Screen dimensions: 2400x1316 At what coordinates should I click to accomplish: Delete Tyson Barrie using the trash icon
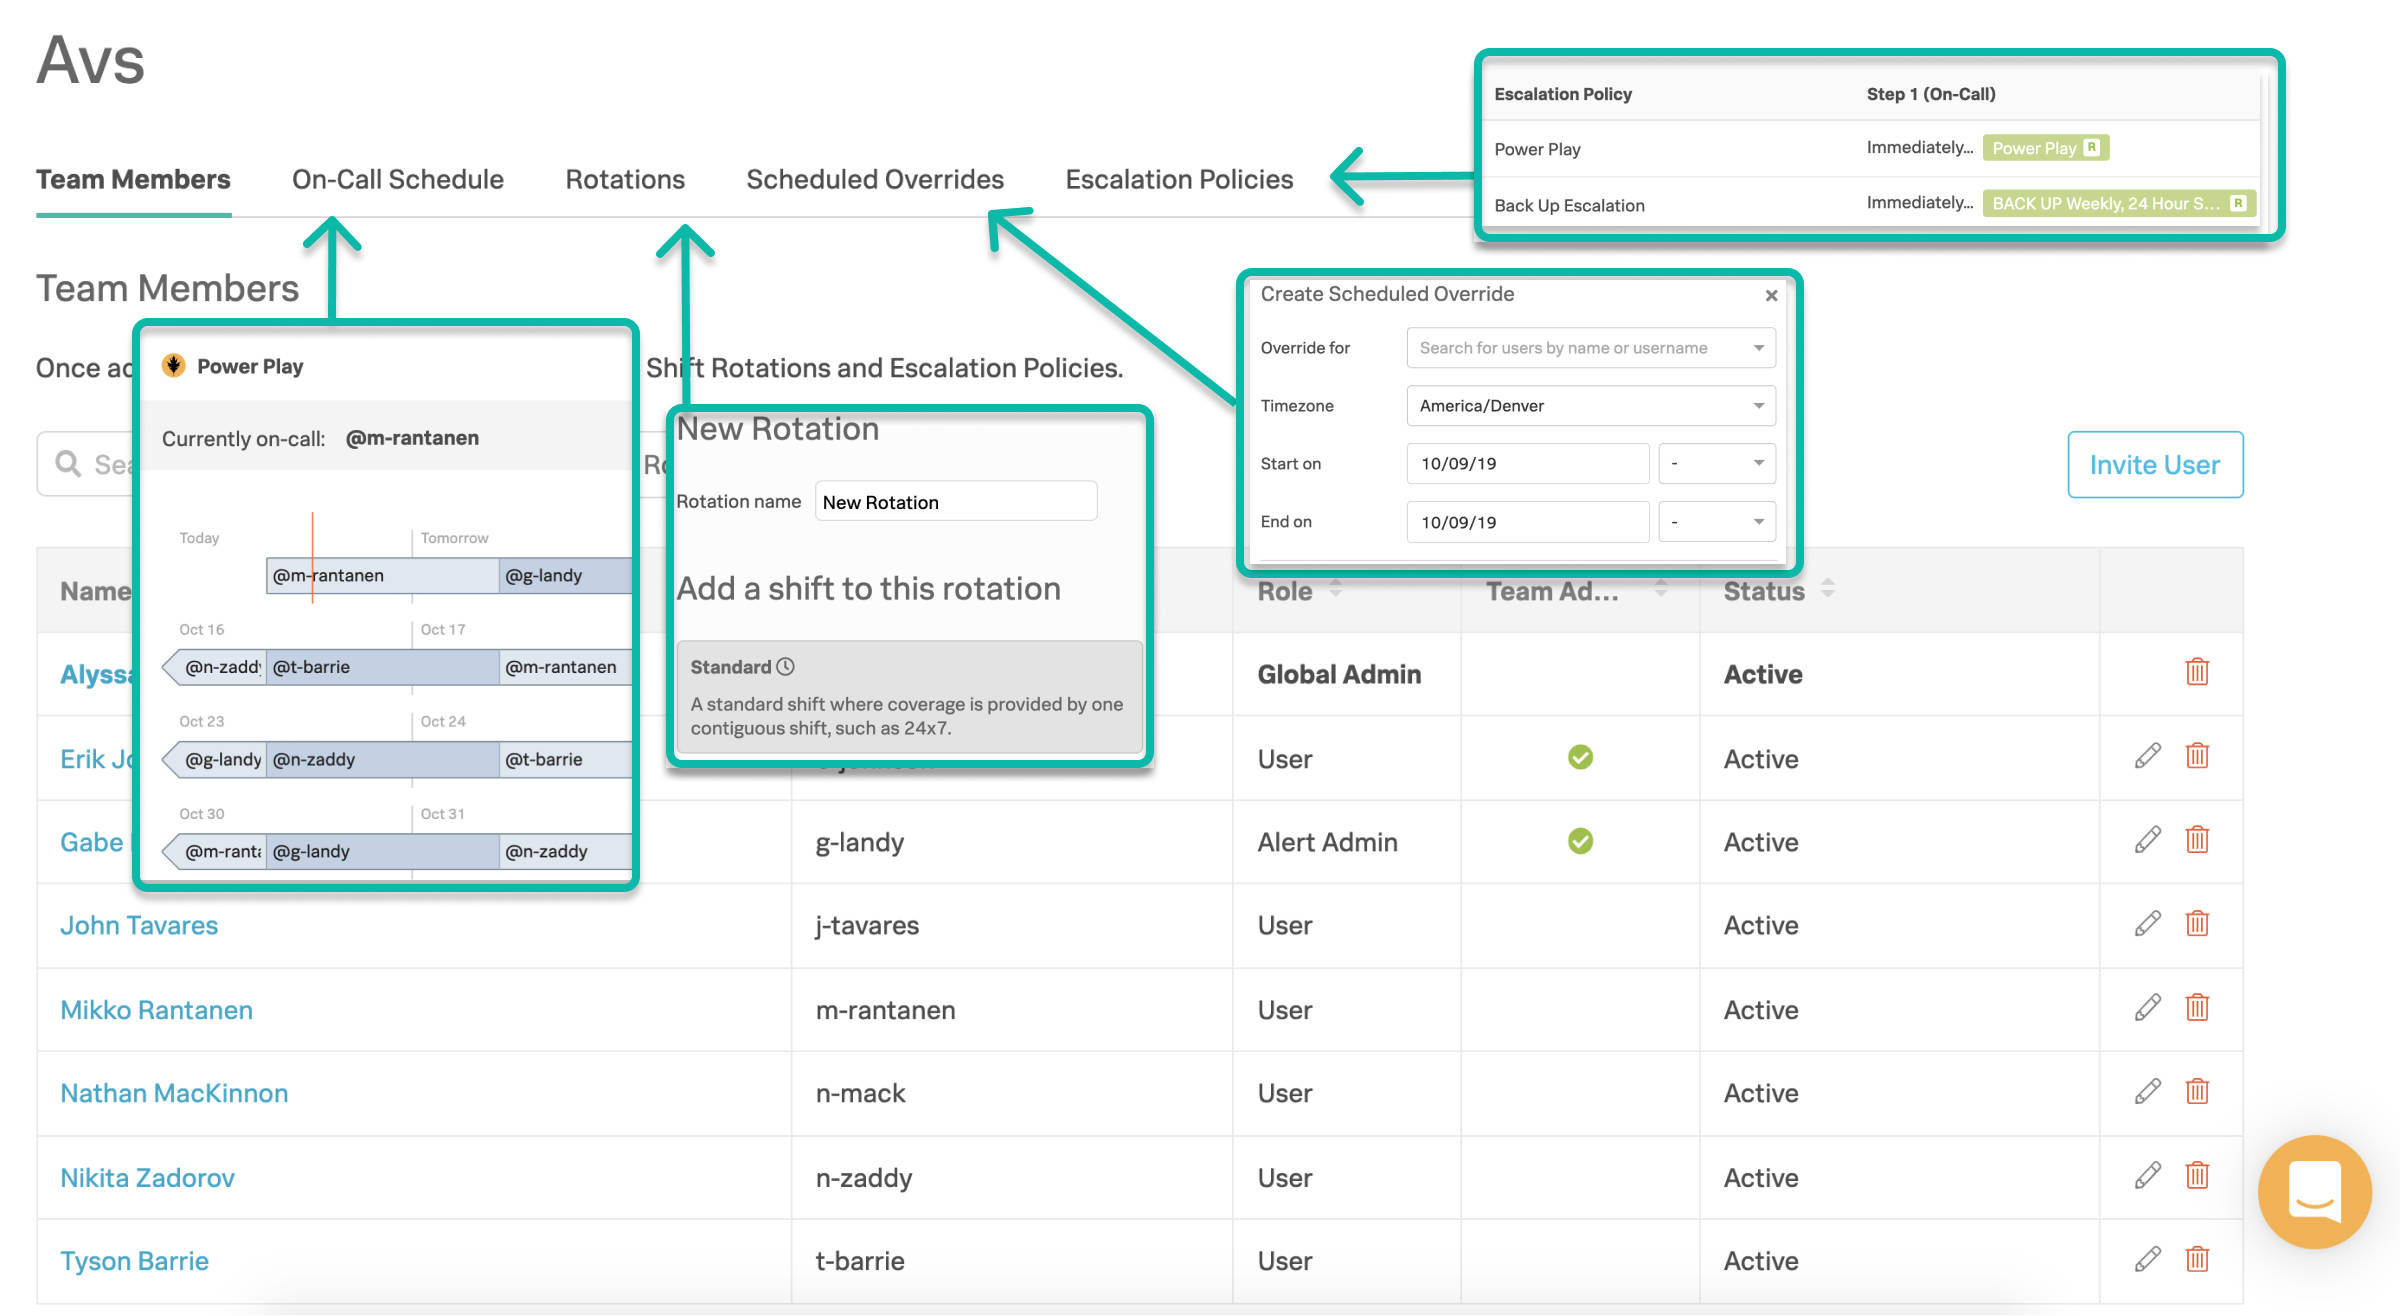pyautogui.click(x=2196, y=1260)
